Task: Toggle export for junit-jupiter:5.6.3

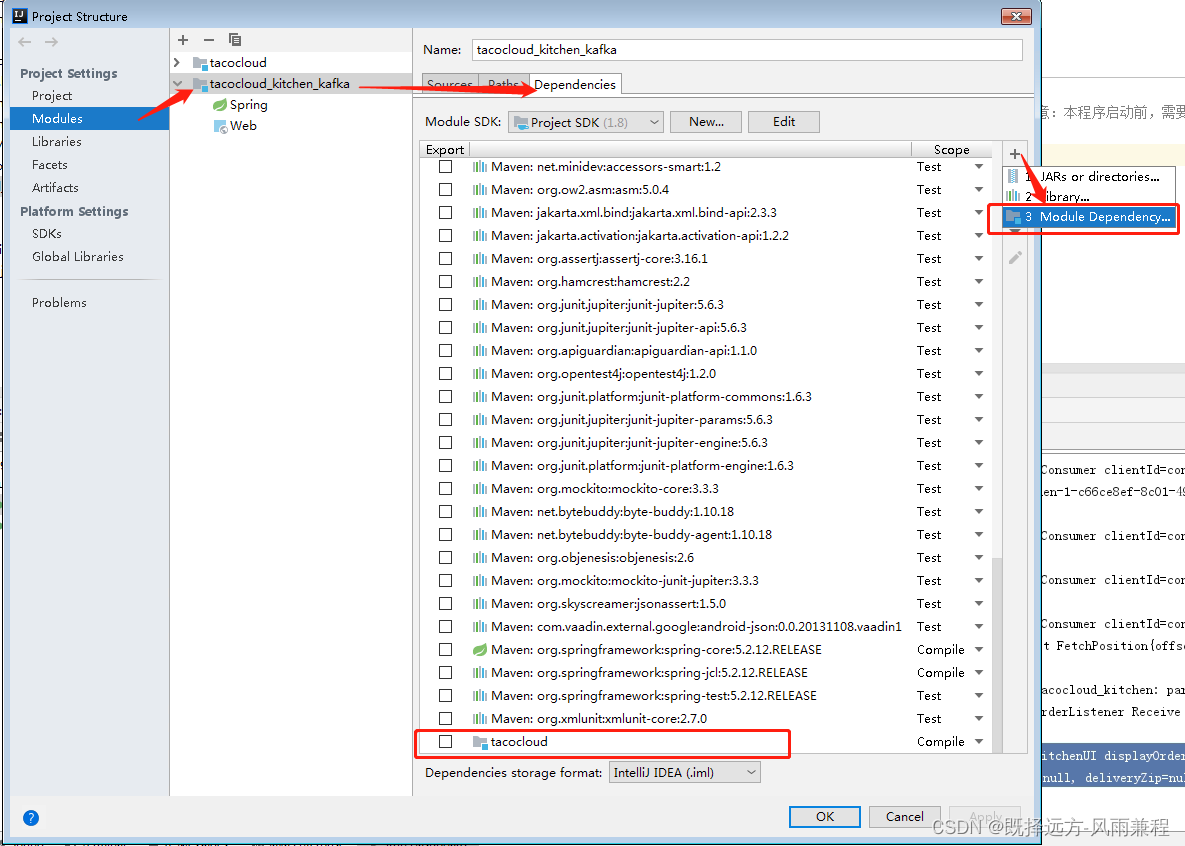Action: (446, 305)
